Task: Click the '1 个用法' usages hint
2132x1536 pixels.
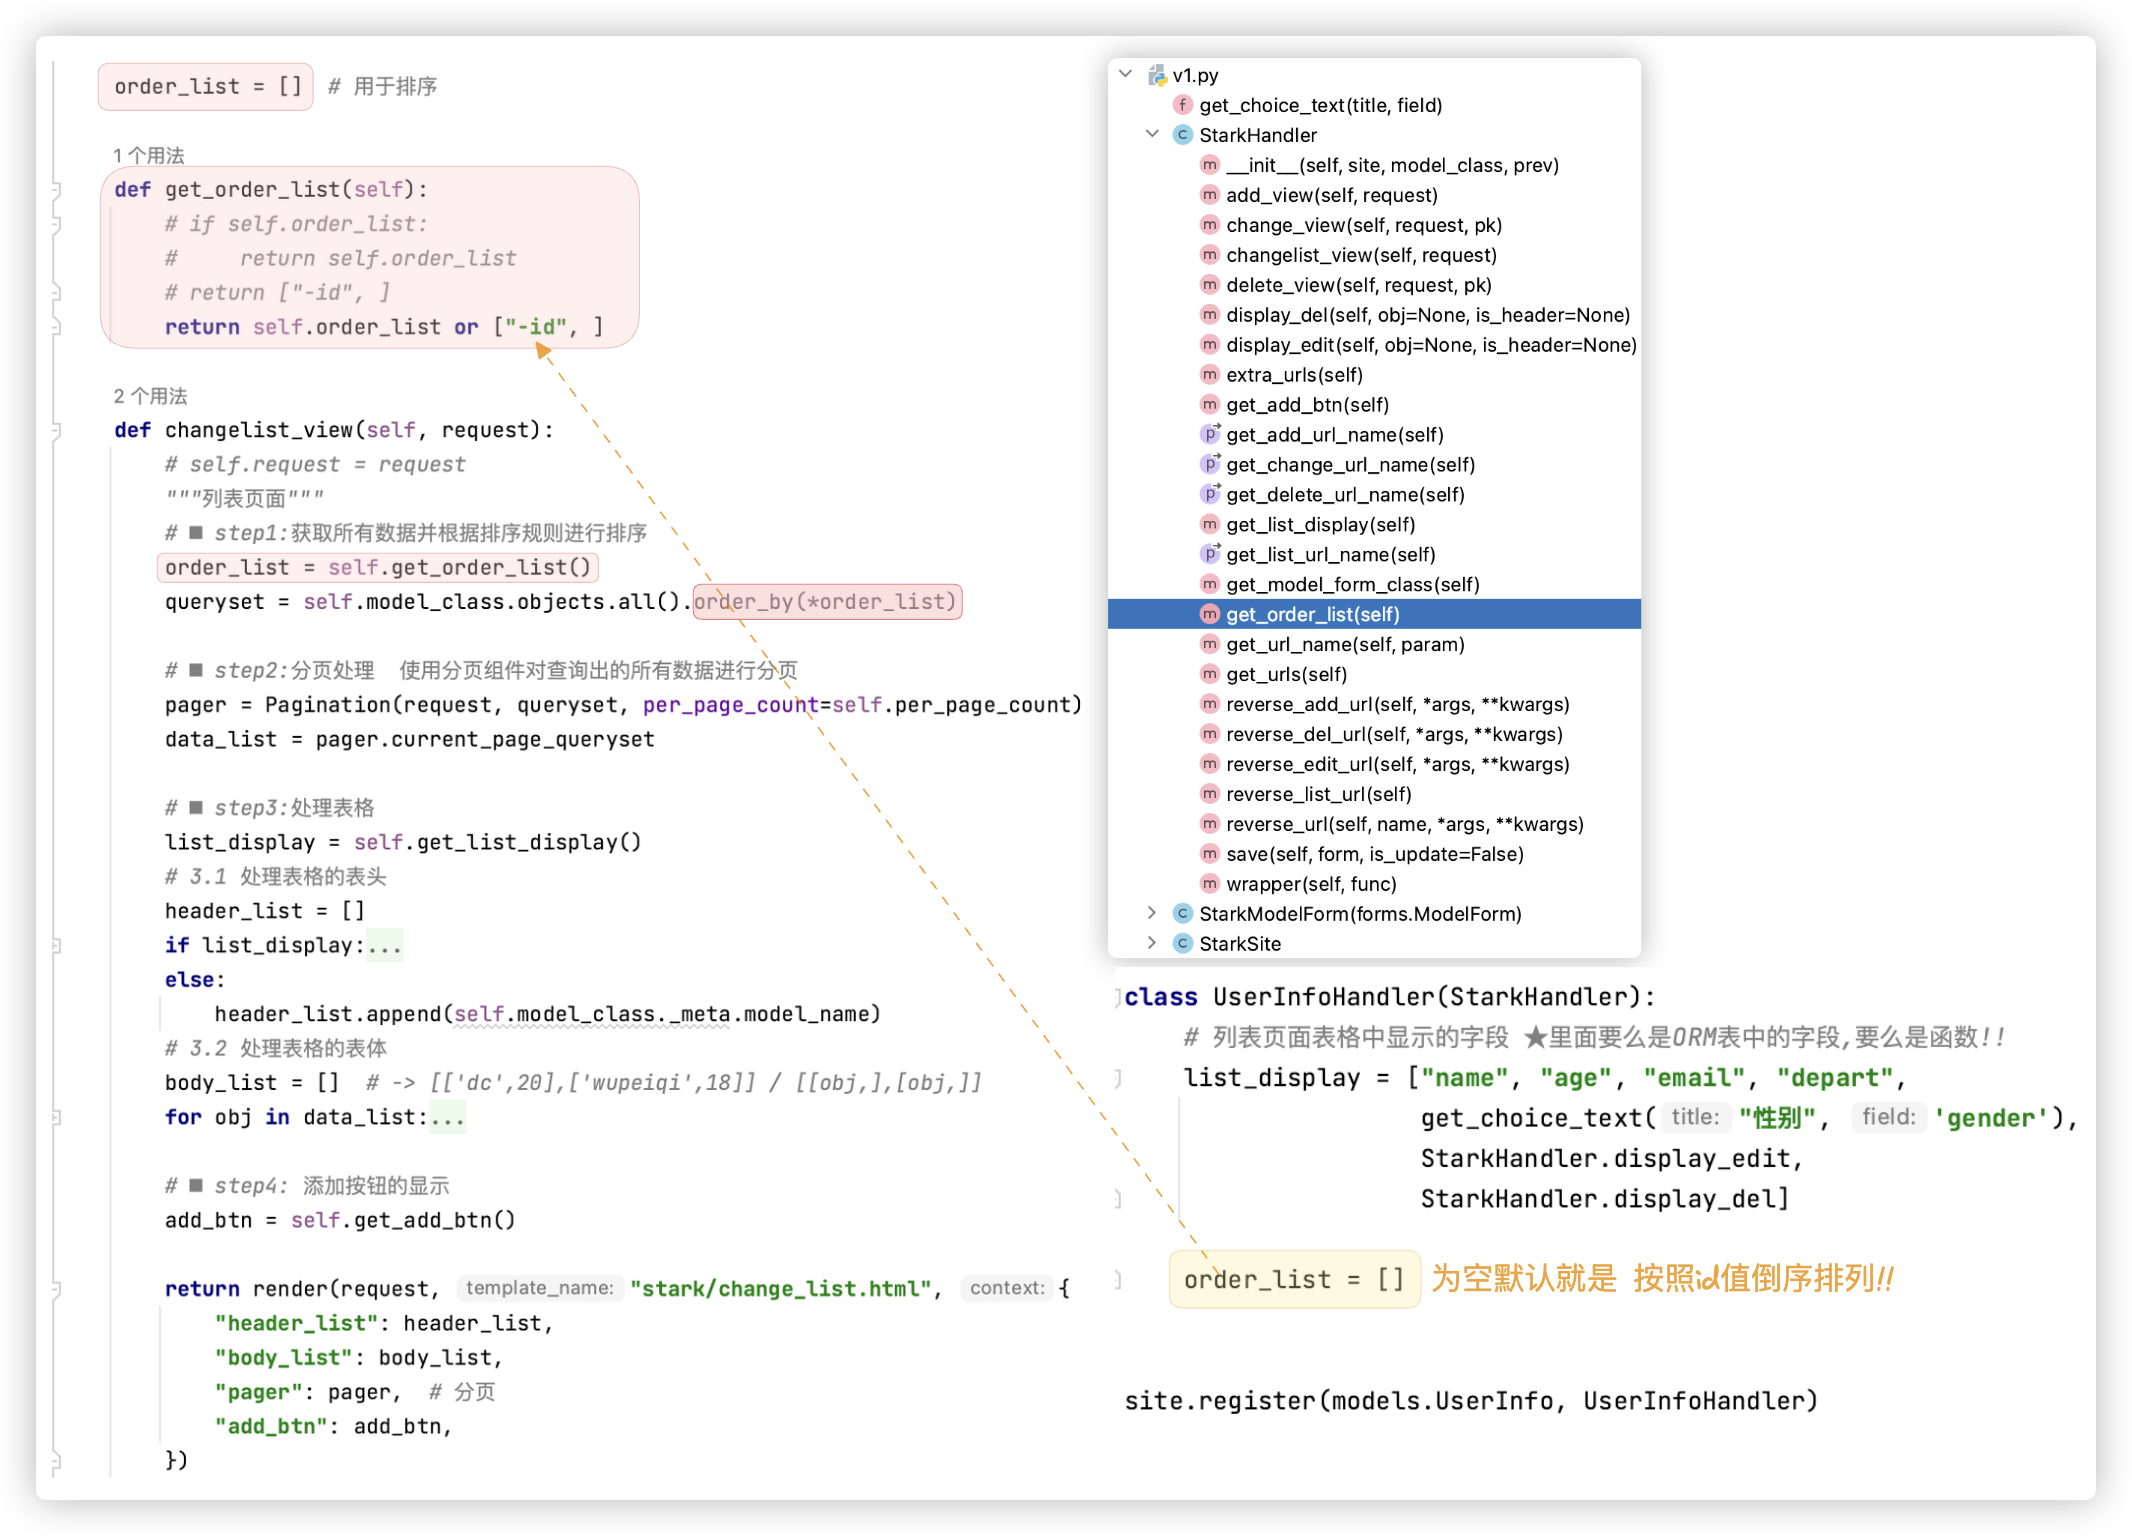Action: point(148,155)
